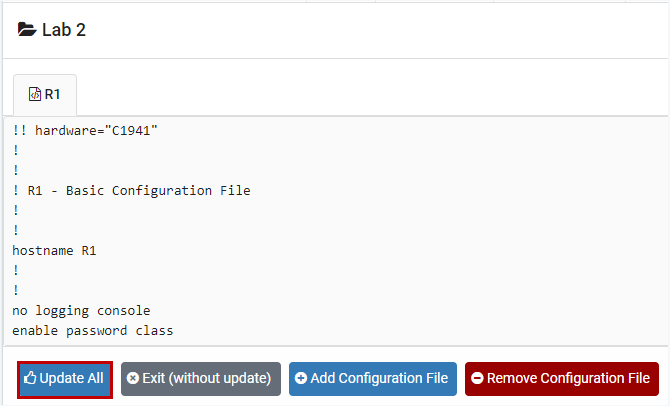Click the code file icon on R1 tab
The height and width of the screenshot is (406, 670).
pyautogui.click(x=34, y=95)
